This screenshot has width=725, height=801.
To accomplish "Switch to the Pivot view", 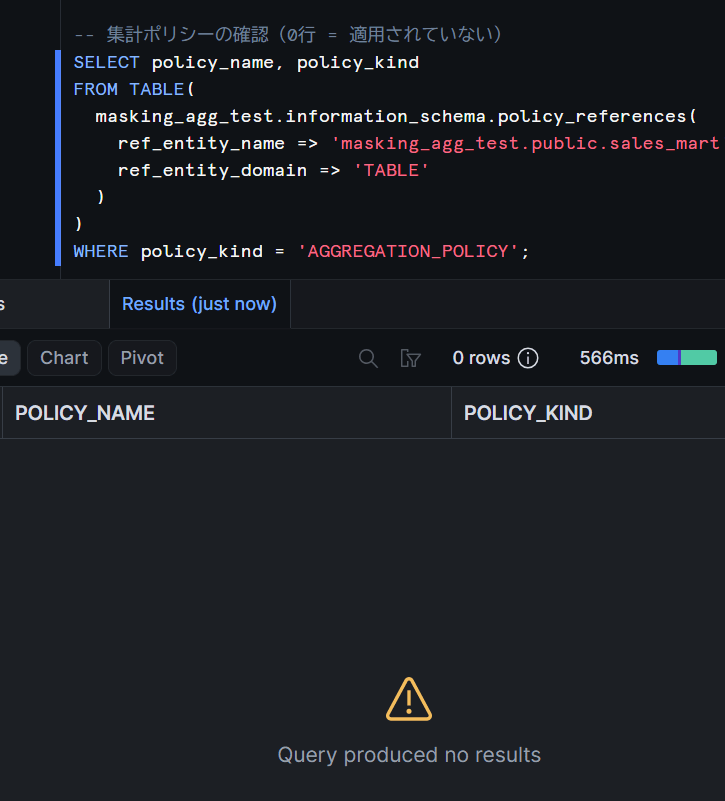I will [x=142, y=358].
